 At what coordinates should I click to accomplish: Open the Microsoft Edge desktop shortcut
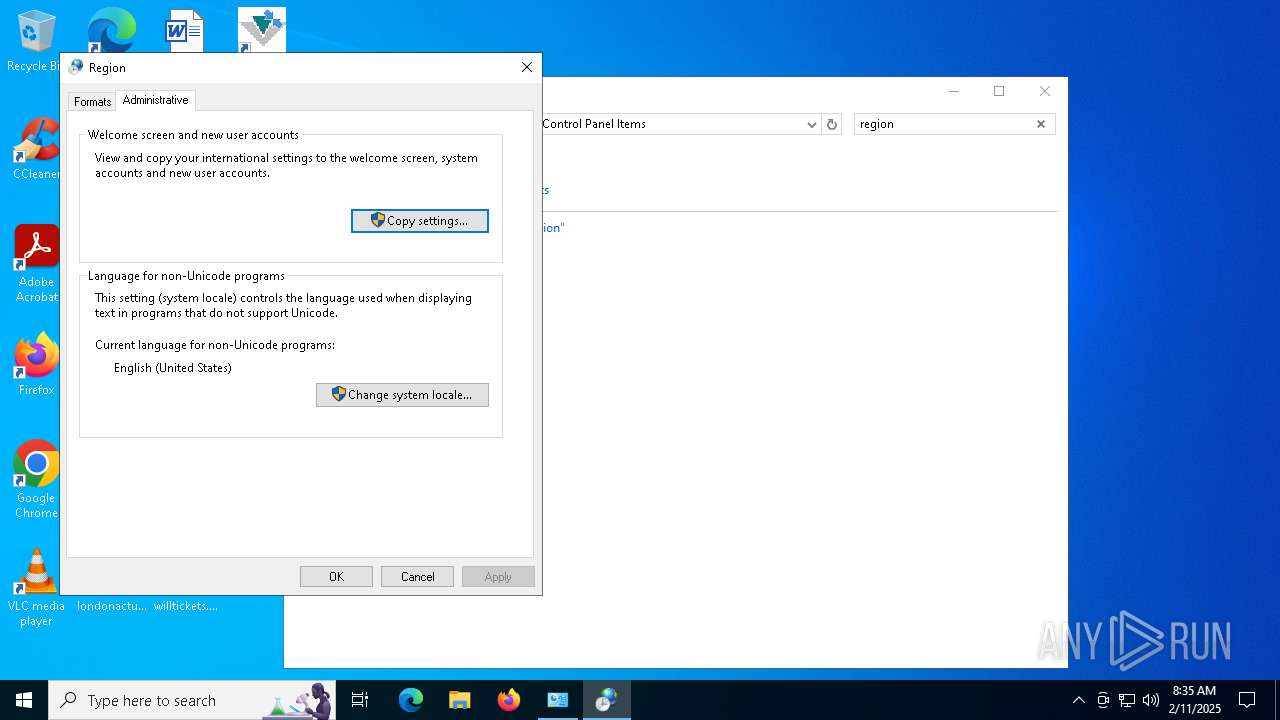coord(111,30)
